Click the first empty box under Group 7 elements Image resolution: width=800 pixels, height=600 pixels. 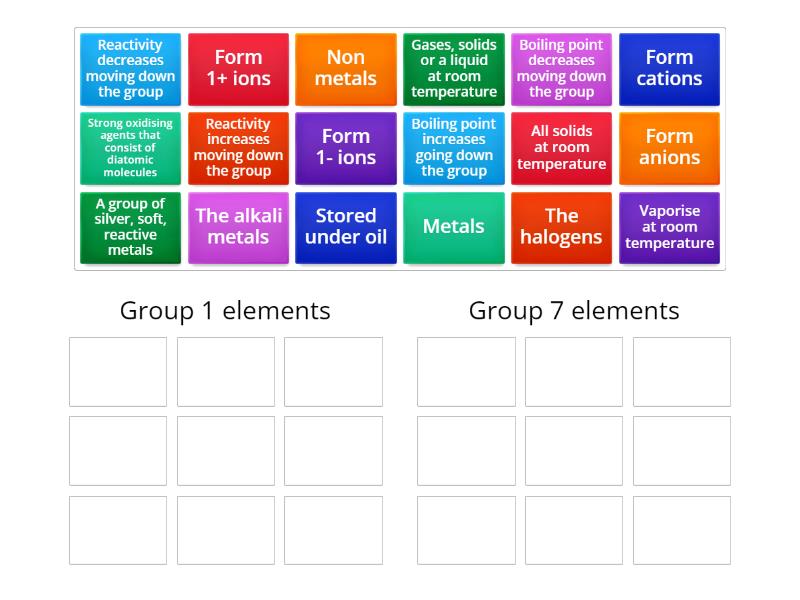coord(465,371)
